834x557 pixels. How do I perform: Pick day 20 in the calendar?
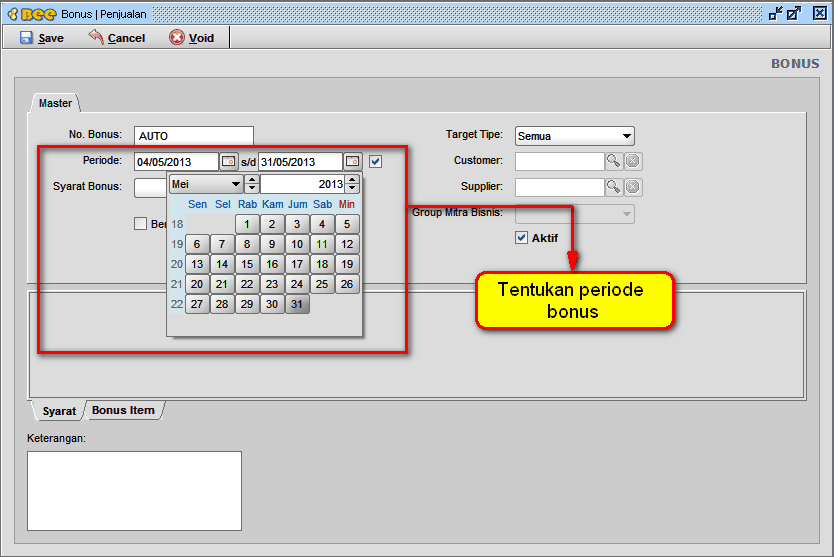tap(197, 284)
